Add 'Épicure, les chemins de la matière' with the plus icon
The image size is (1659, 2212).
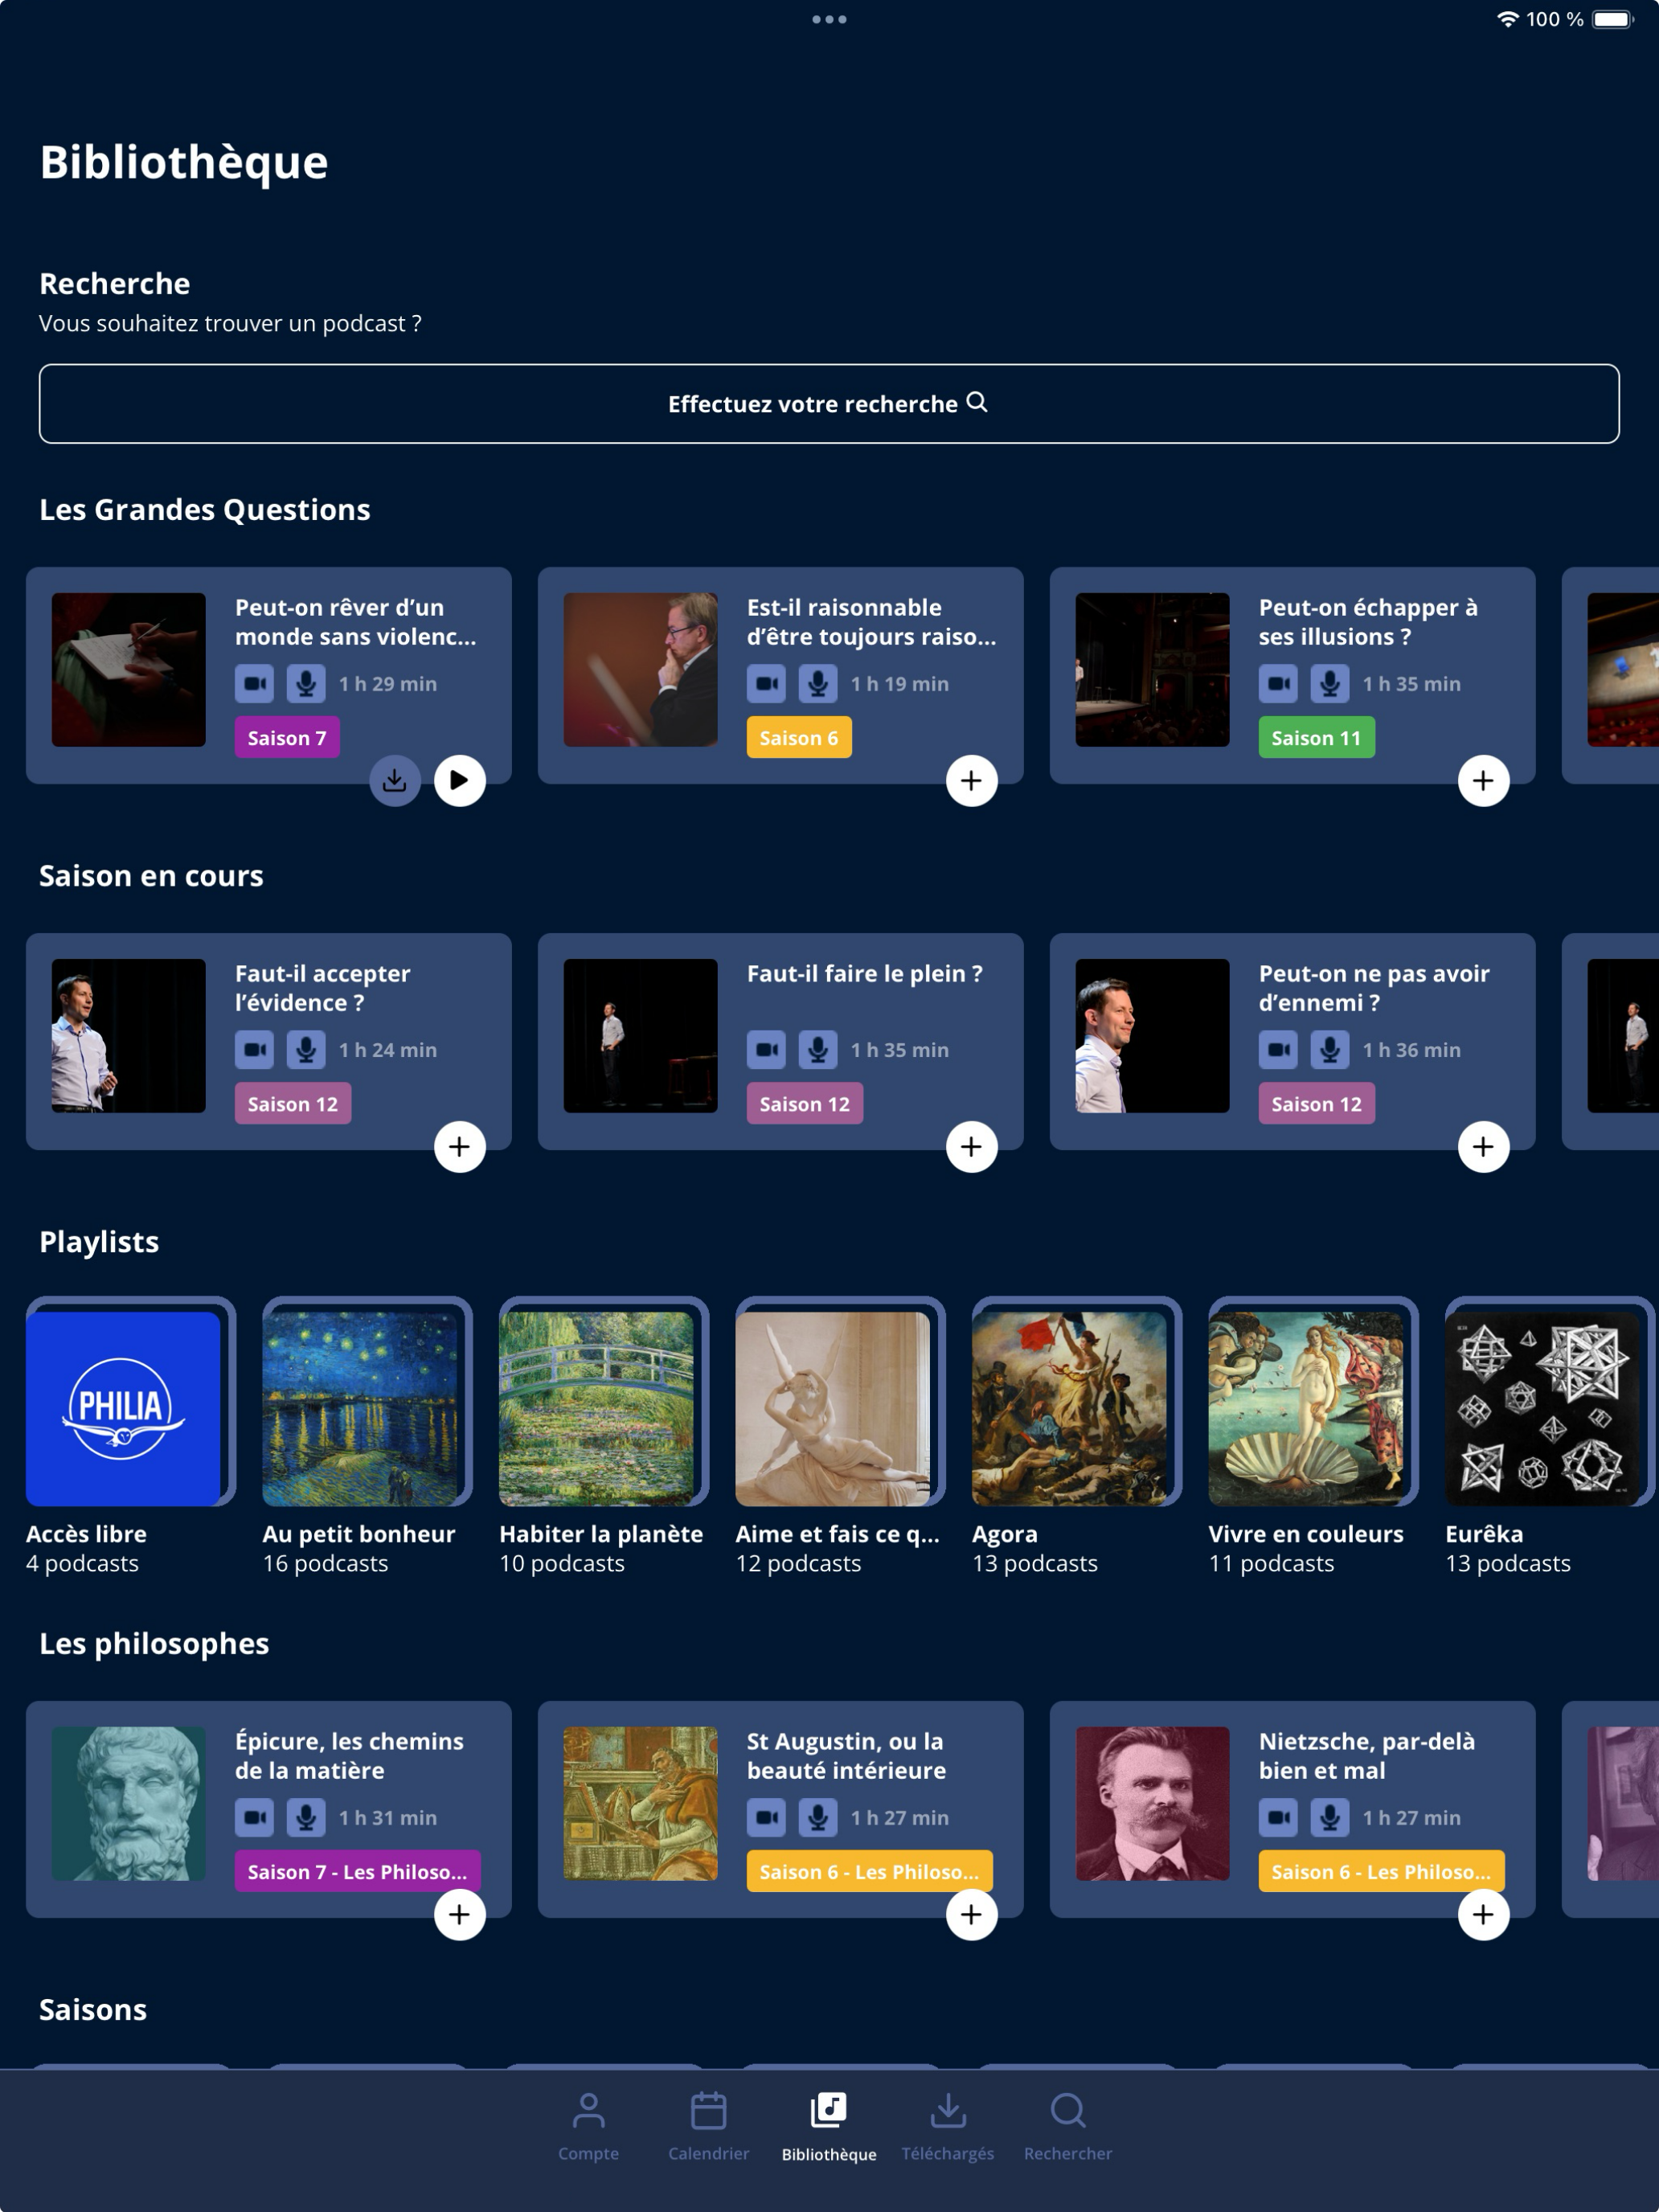(459, 1914)
